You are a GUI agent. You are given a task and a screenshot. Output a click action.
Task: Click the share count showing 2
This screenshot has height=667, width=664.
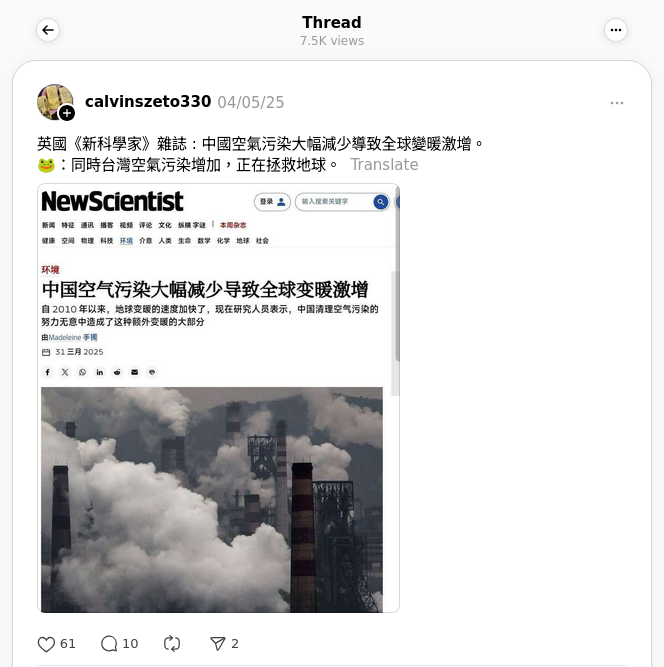(x=235, y=644)
